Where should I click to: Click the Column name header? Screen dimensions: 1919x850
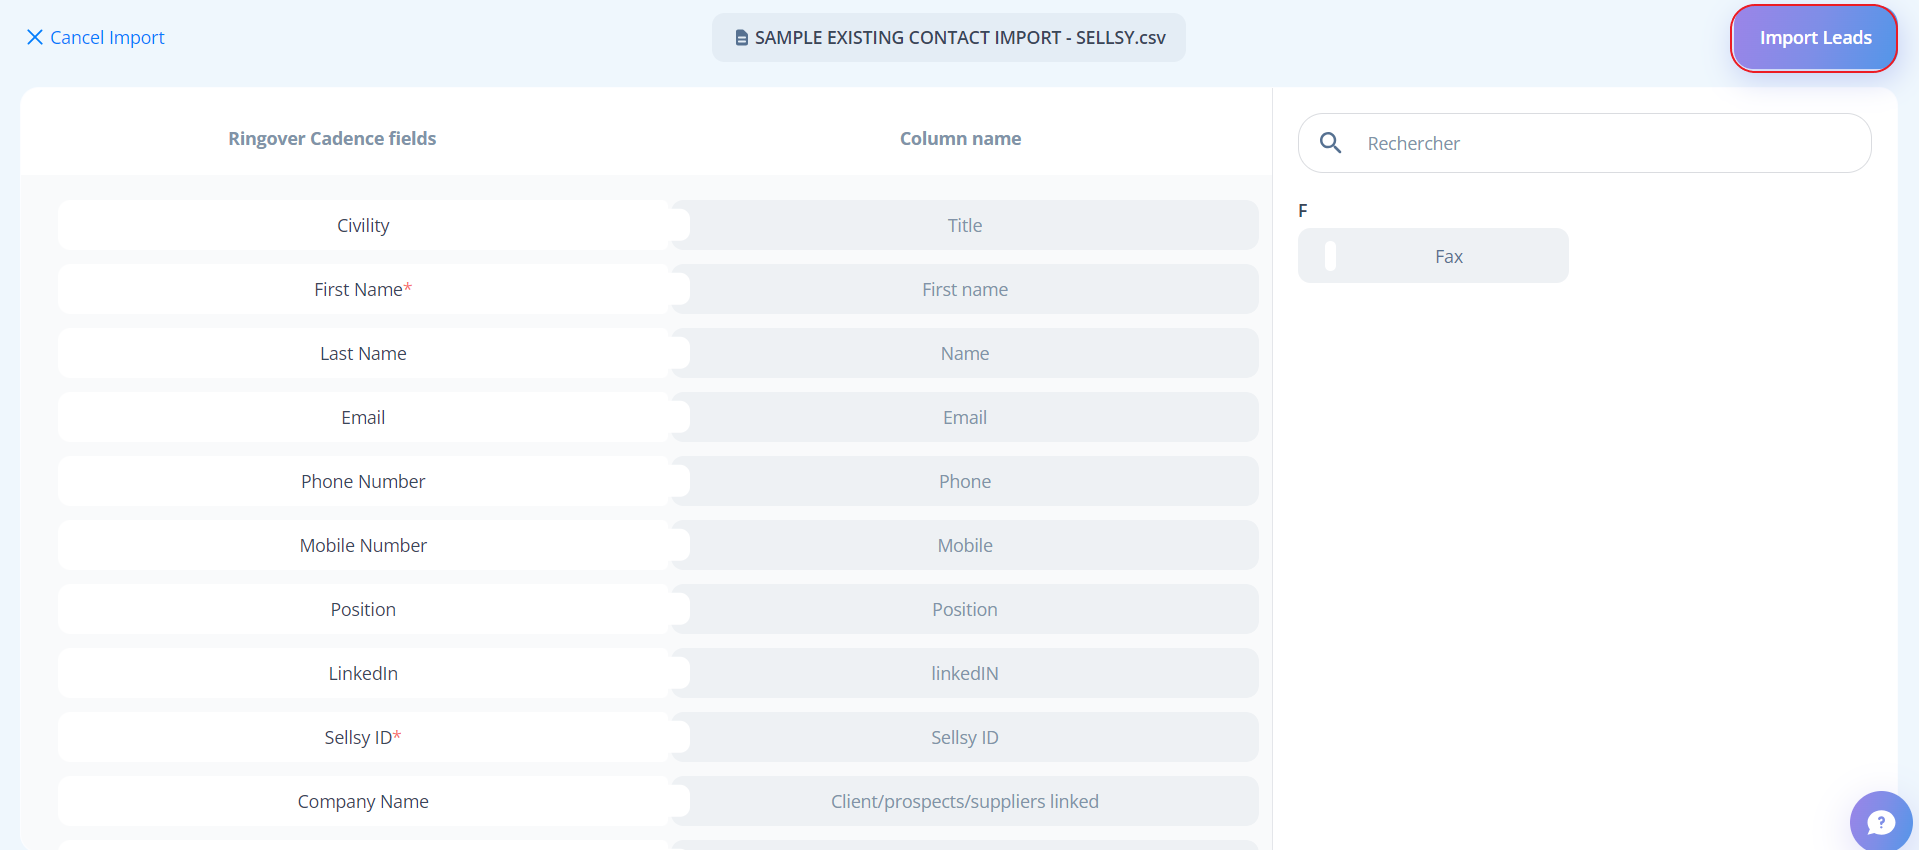(960, 138)
